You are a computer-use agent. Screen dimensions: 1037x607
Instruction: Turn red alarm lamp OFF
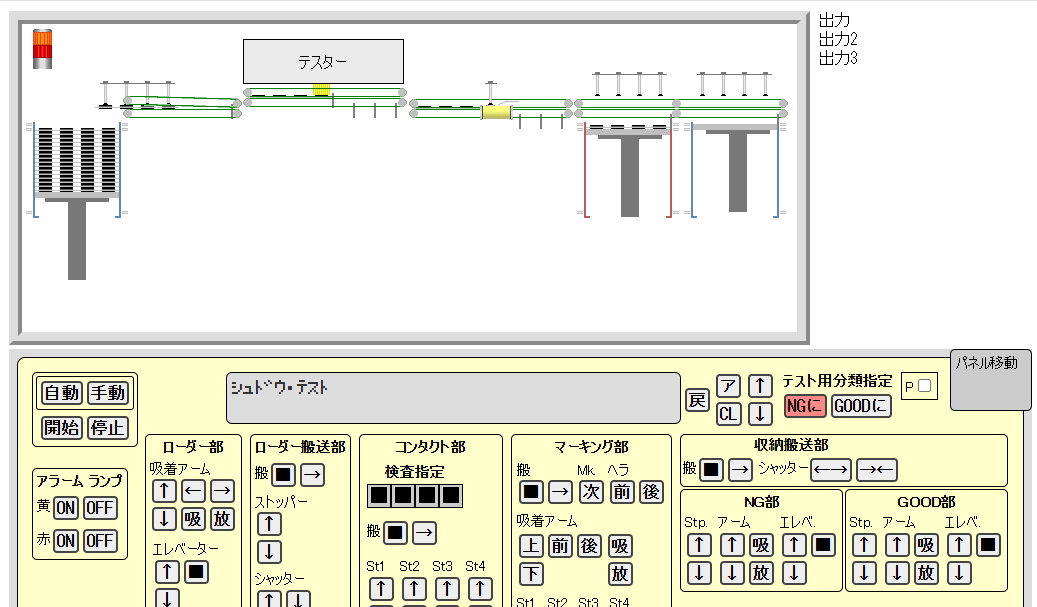point(99,541)
